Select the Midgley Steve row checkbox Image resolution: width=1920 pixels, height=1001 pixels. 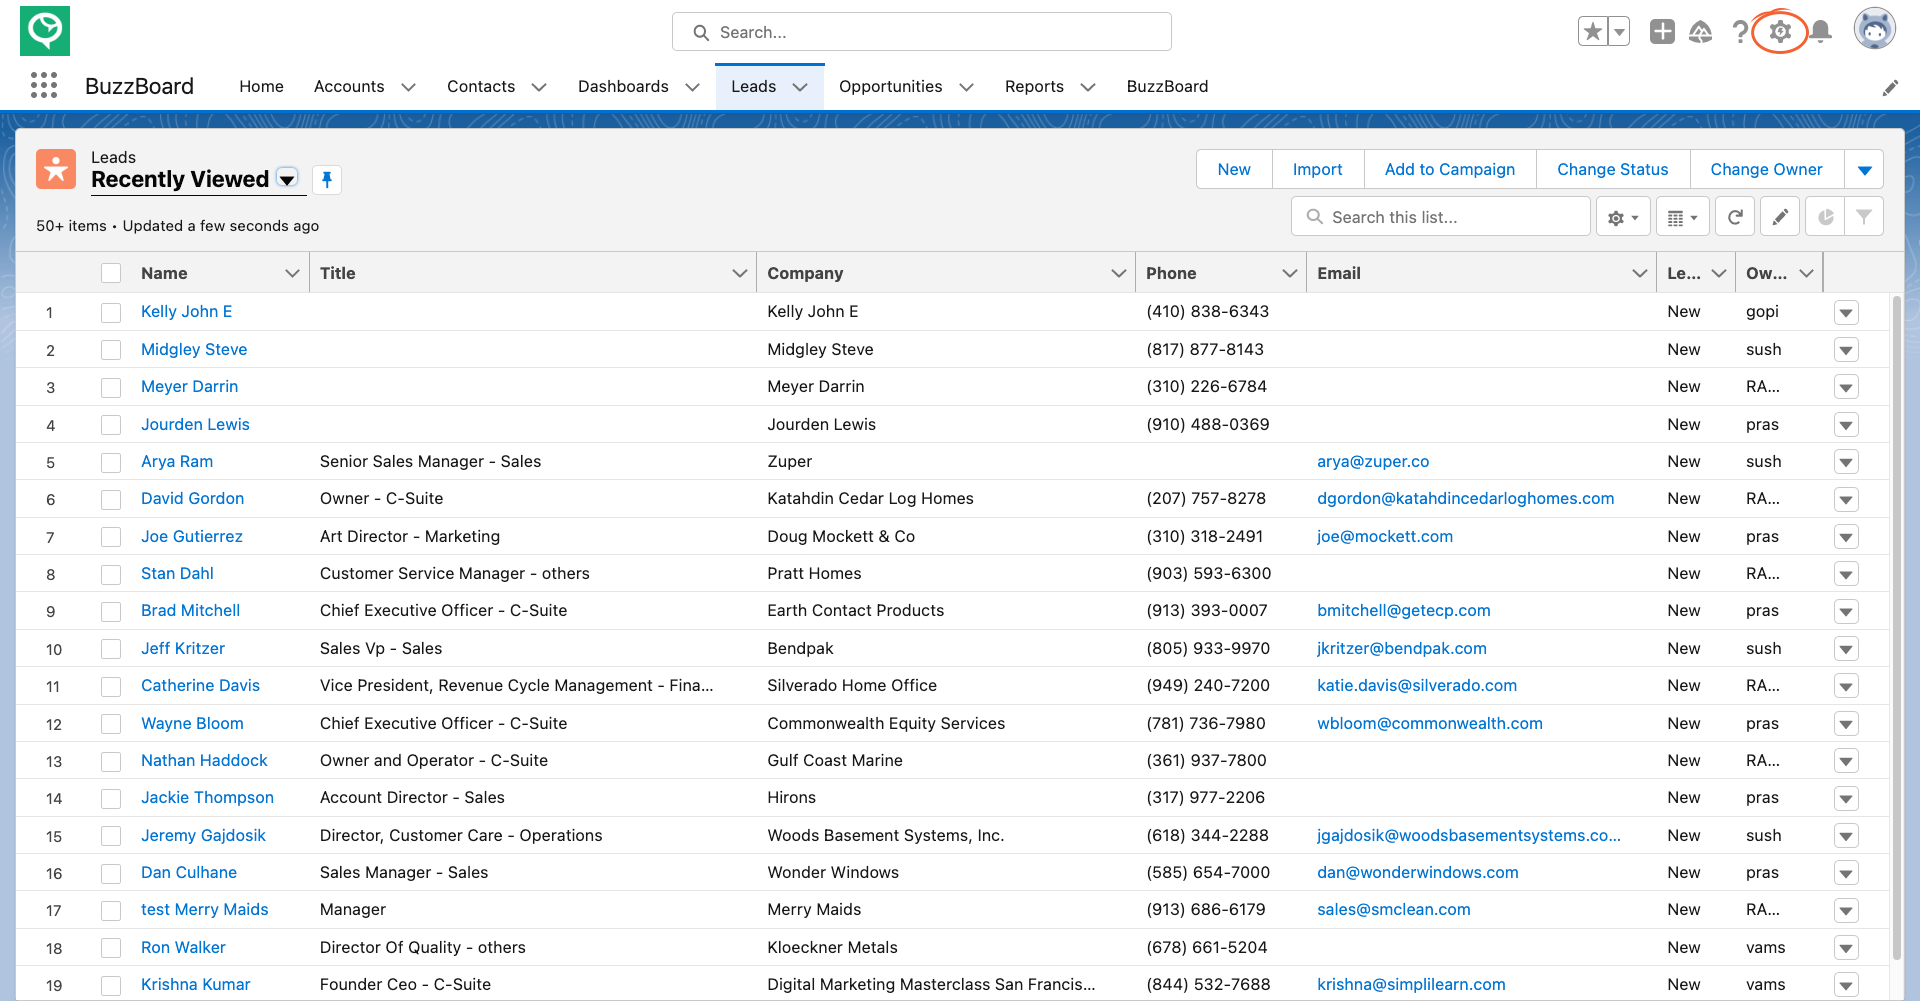[111, 350]
